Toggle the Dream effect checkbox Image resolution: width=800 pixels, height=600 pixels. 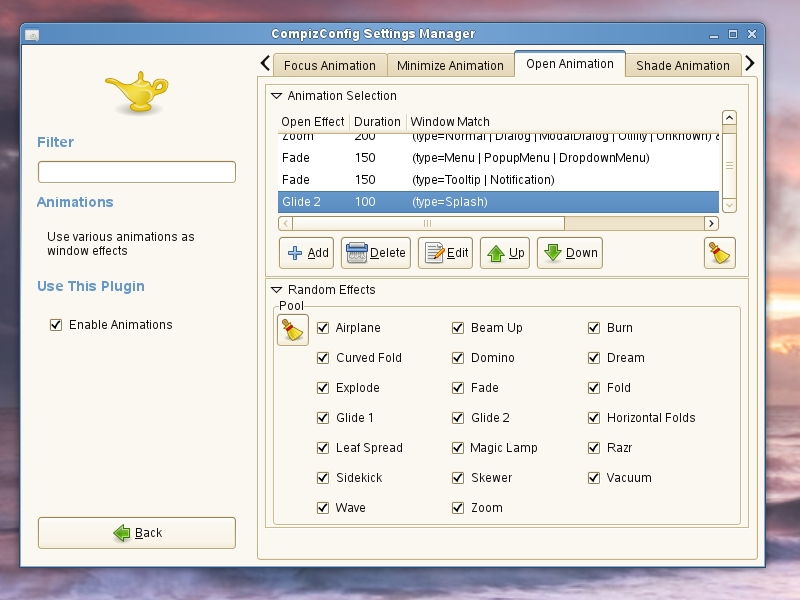(594, 358)
